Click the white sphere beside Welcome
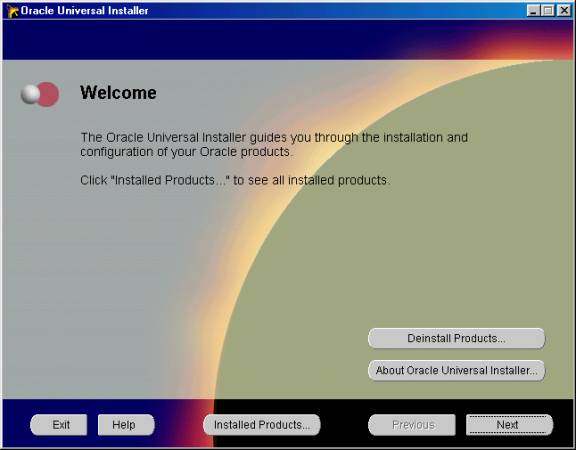This screenshot has height=450, width=576. 30,94
